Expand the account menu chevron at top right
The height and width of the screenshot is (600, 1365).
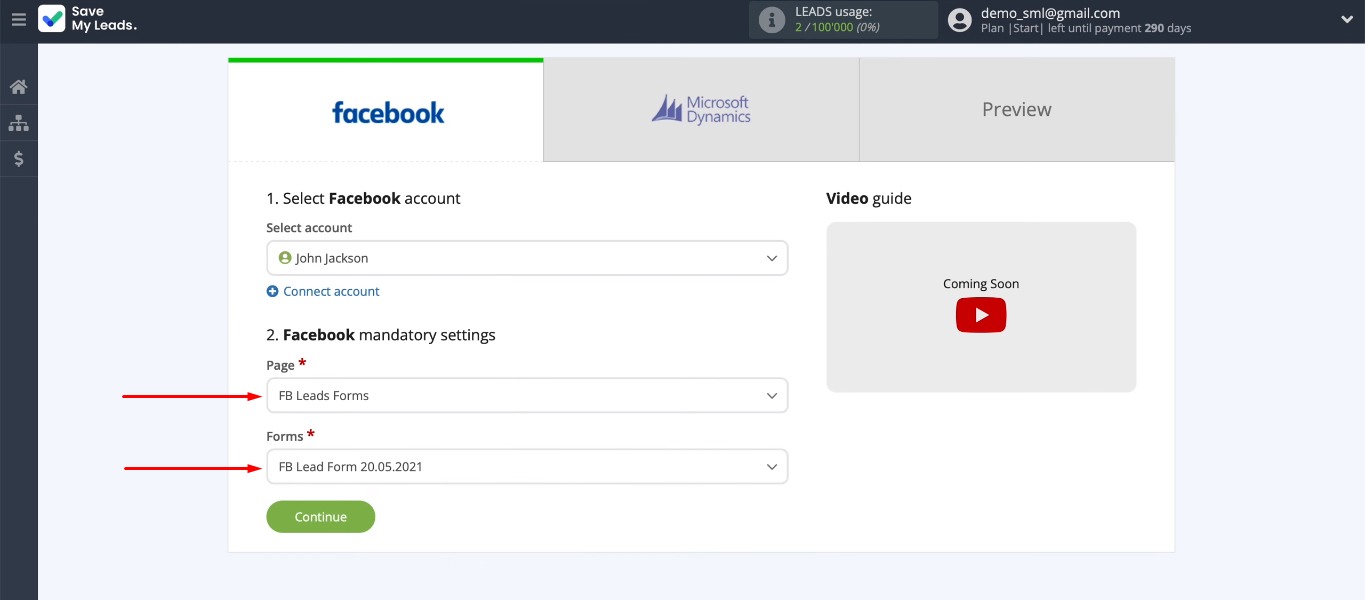[1346, 20]
